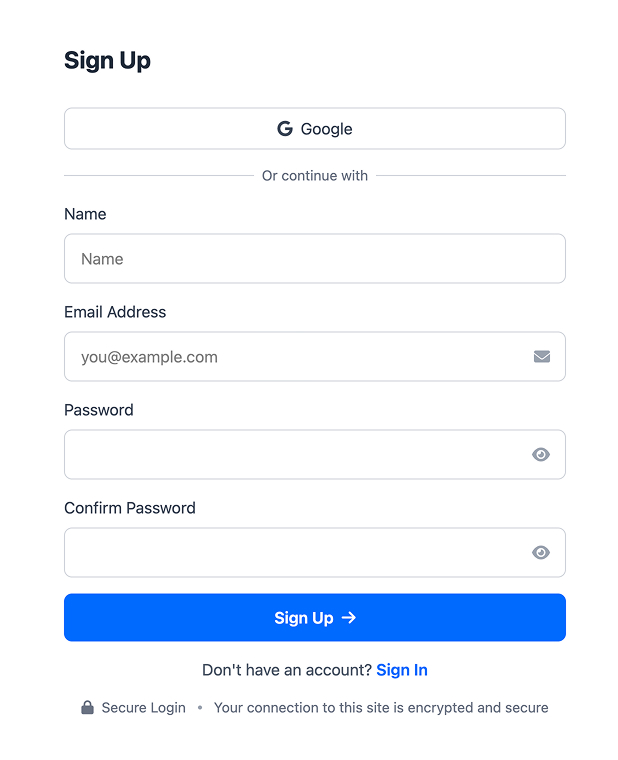The image size is (618, 760).
Task: Click the 'Or continue with' divider text
Action: click(315, 175)
